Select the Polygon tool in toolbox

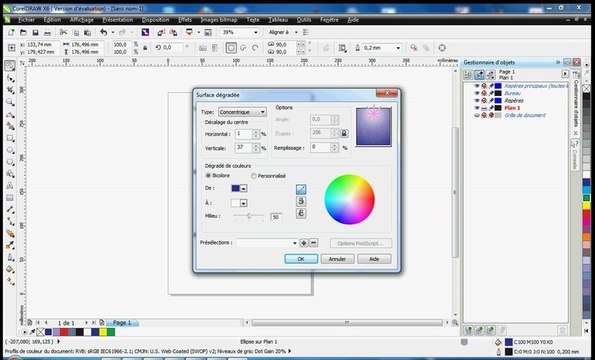point(10,162)
